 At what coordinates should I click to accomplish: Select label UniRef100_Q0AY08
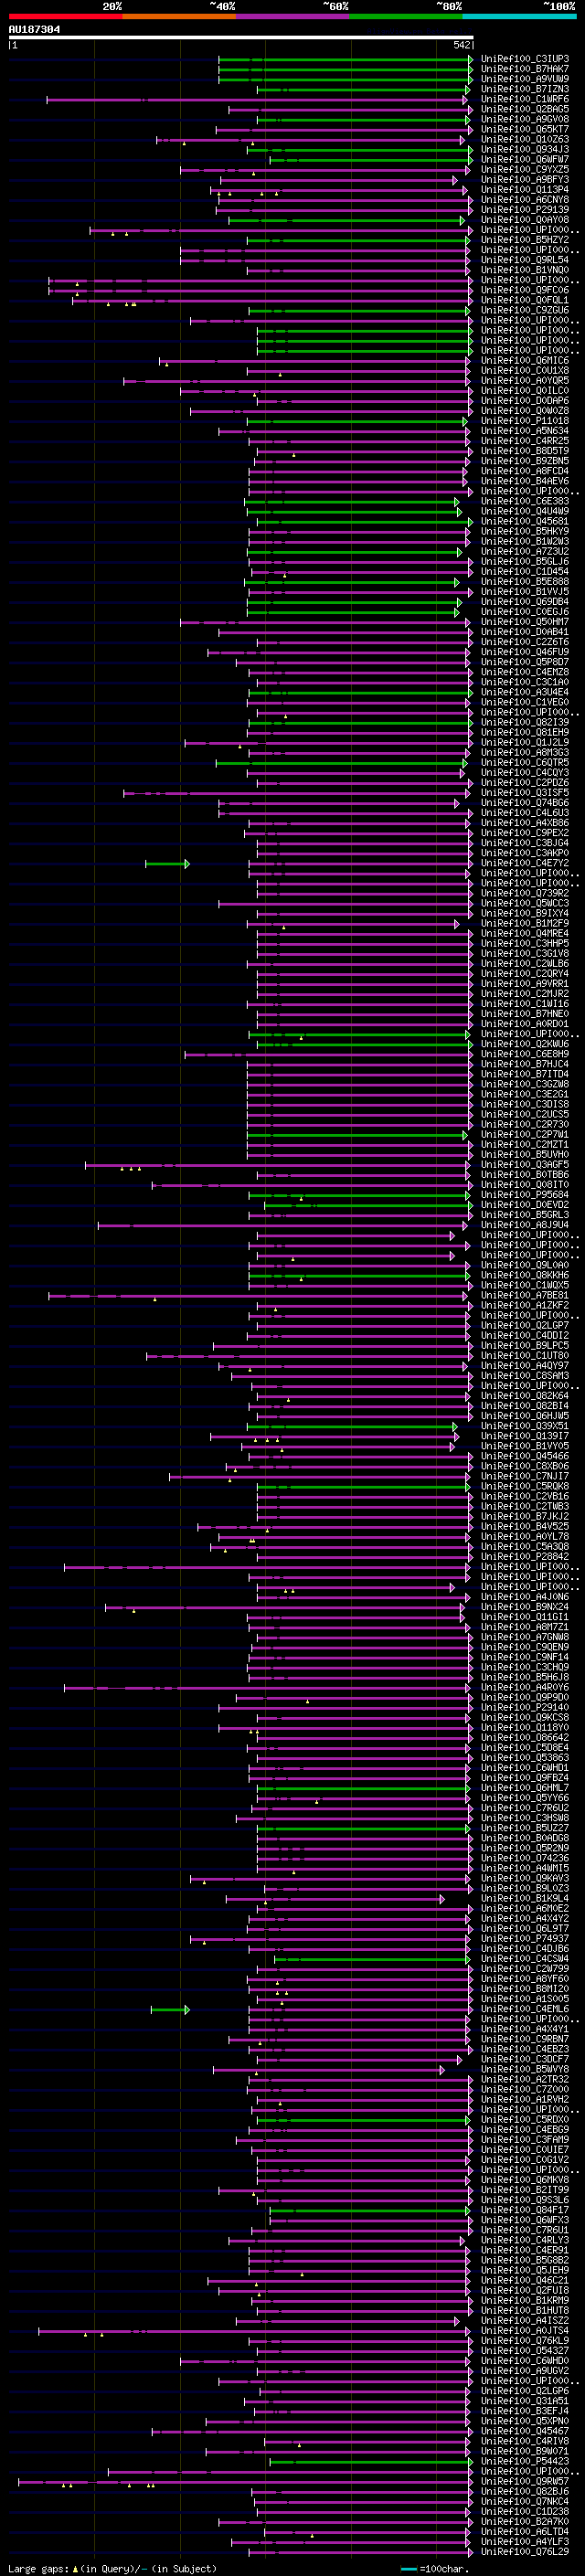click(525, 220)
